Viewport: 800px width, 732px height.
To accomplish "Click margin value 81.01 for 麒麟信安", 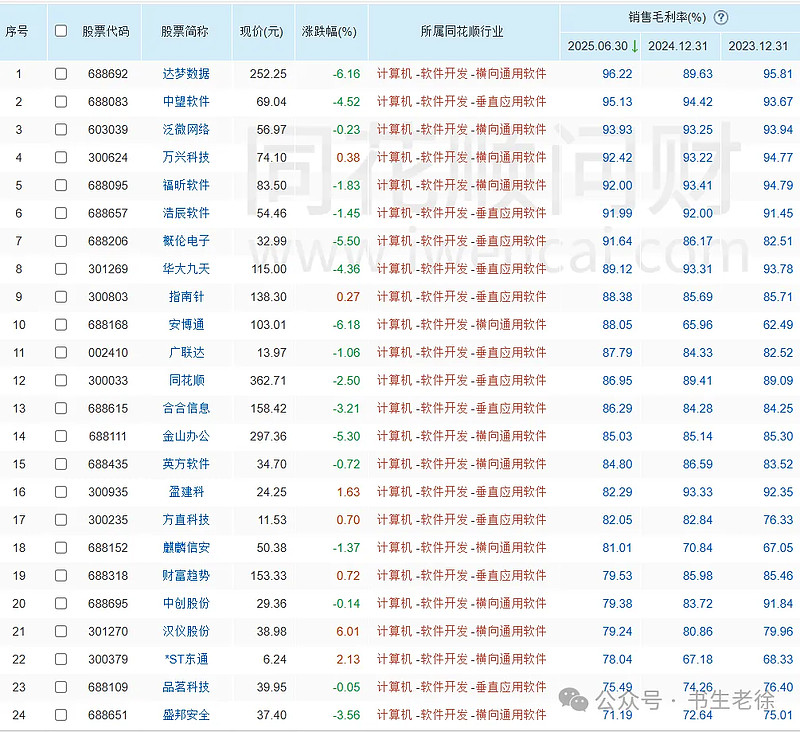I will tap(617, 548).
